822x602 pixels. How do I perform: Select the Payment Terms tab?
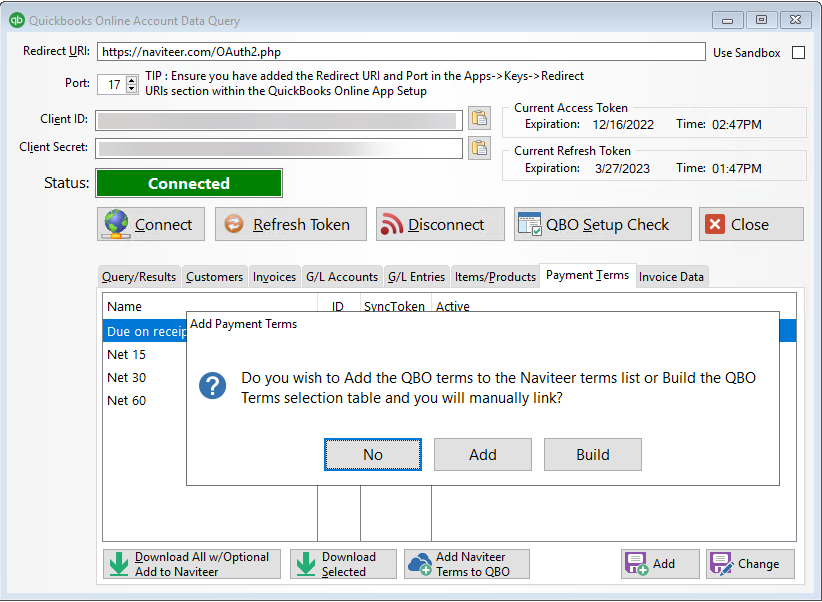(588, 275)
